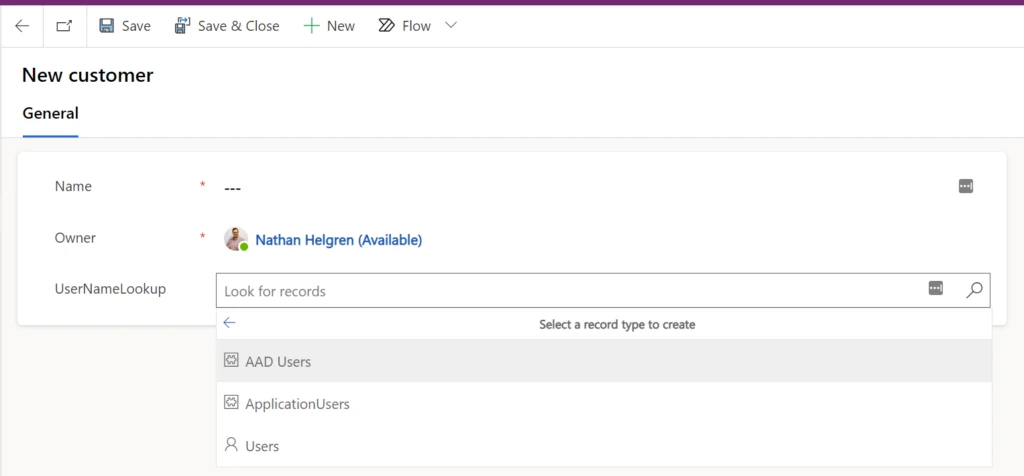The width and height of the screenshot is (1024, 476).
Task: Open the UserNameLookup field options icon
Action: (x=936, y=288)
